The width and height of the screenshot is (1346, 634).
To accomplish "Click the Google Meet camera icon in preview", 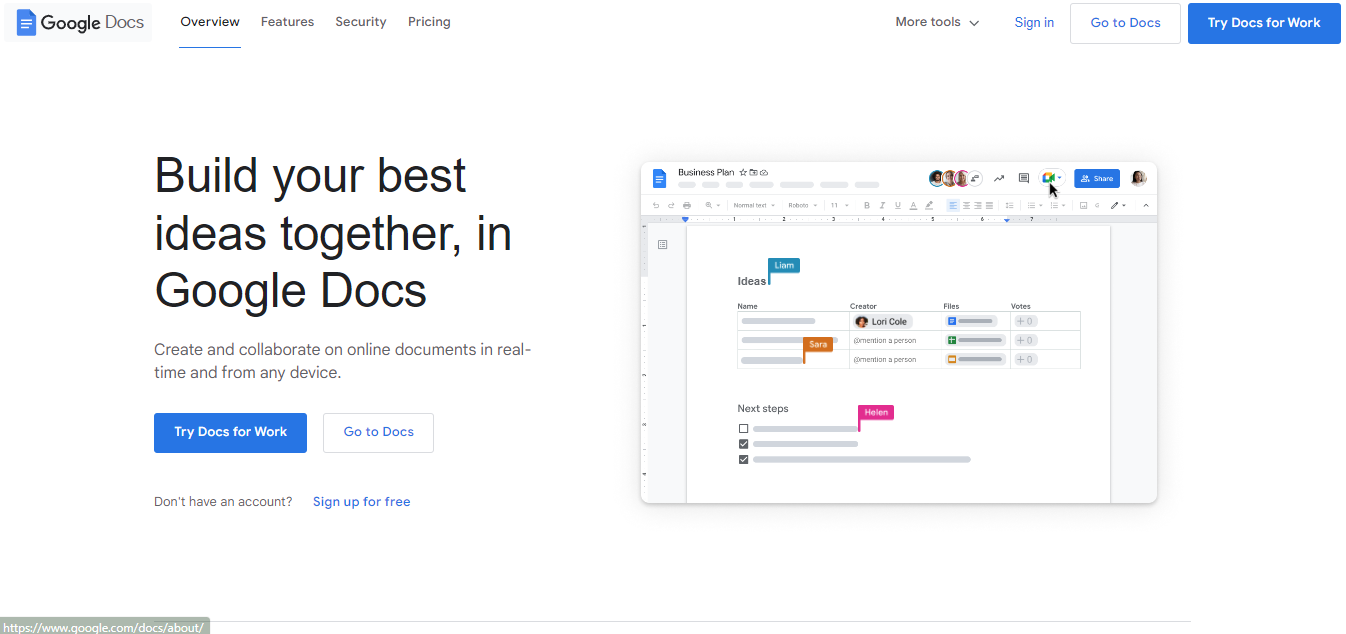I will pyautogui.click(x=1048, y=178).
